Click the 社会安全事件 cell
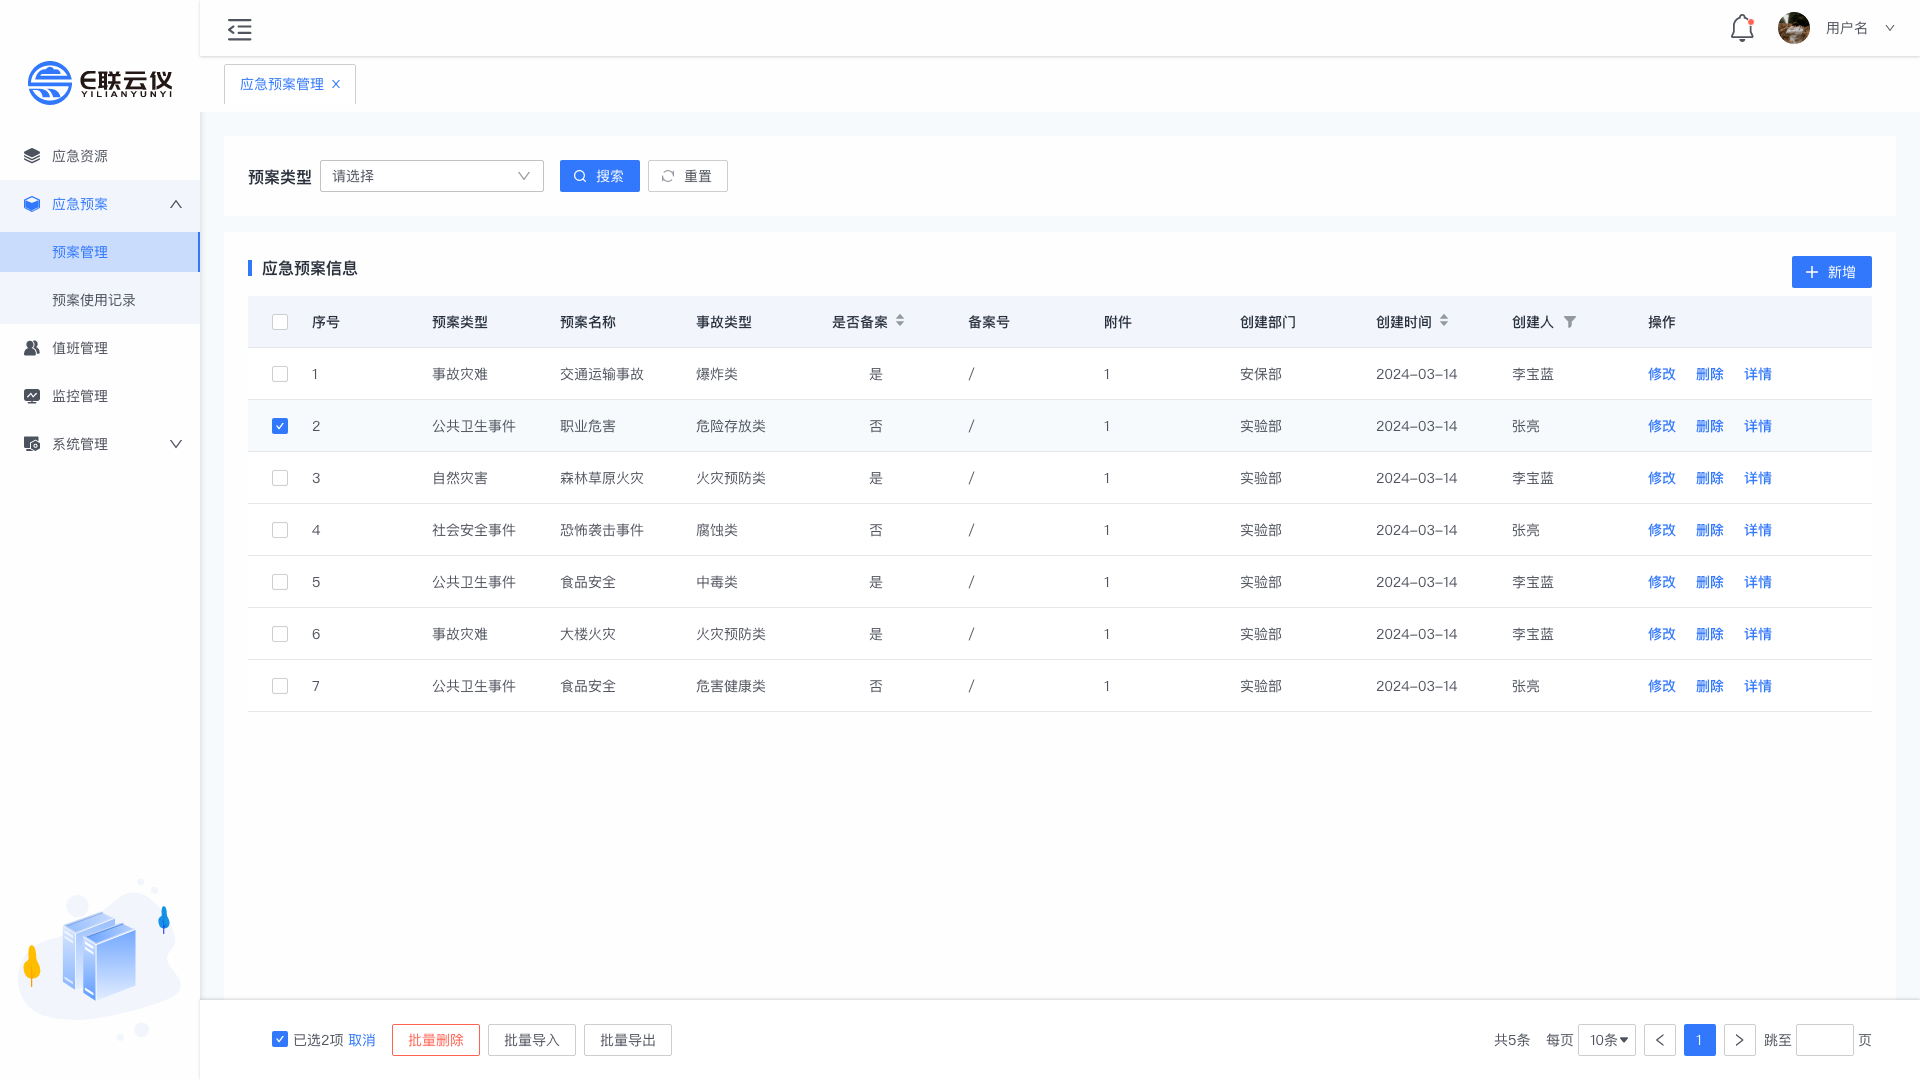The width and height of the screenshot is (1920, 1080). pos(474,530)
